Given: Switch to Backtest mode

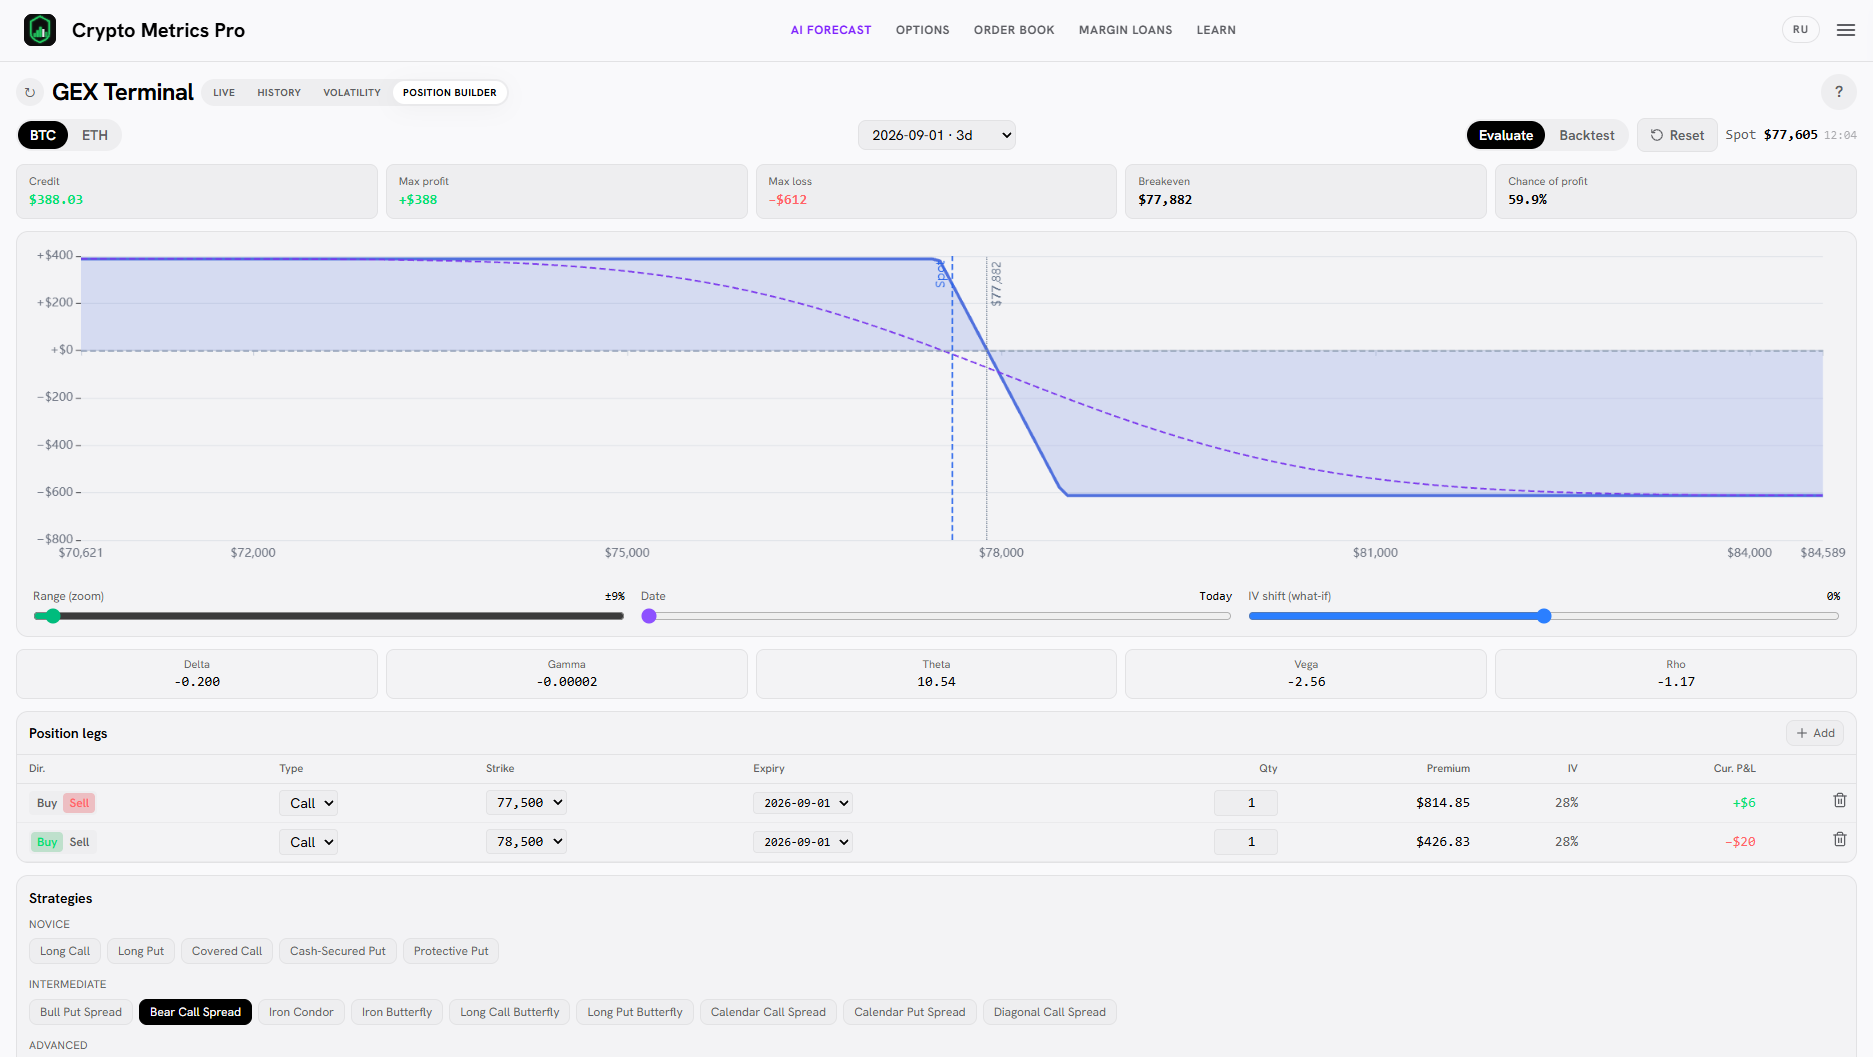Looking at the screenshot, I should tap(1586, 135).
